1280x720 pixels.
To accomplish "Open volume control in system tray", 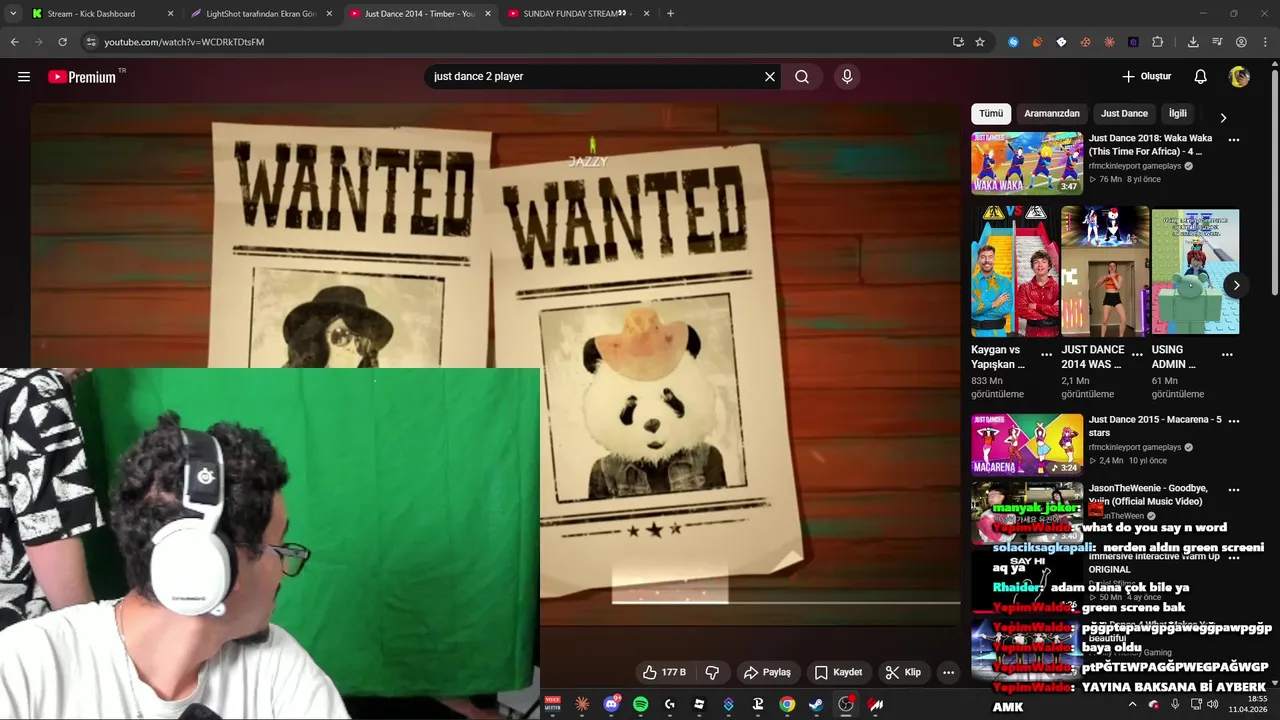I will [x=1213, y=704].
